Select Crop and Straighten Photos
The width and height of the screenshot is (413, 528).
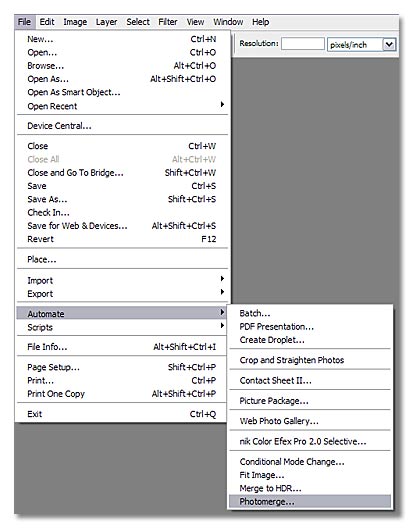310,360
